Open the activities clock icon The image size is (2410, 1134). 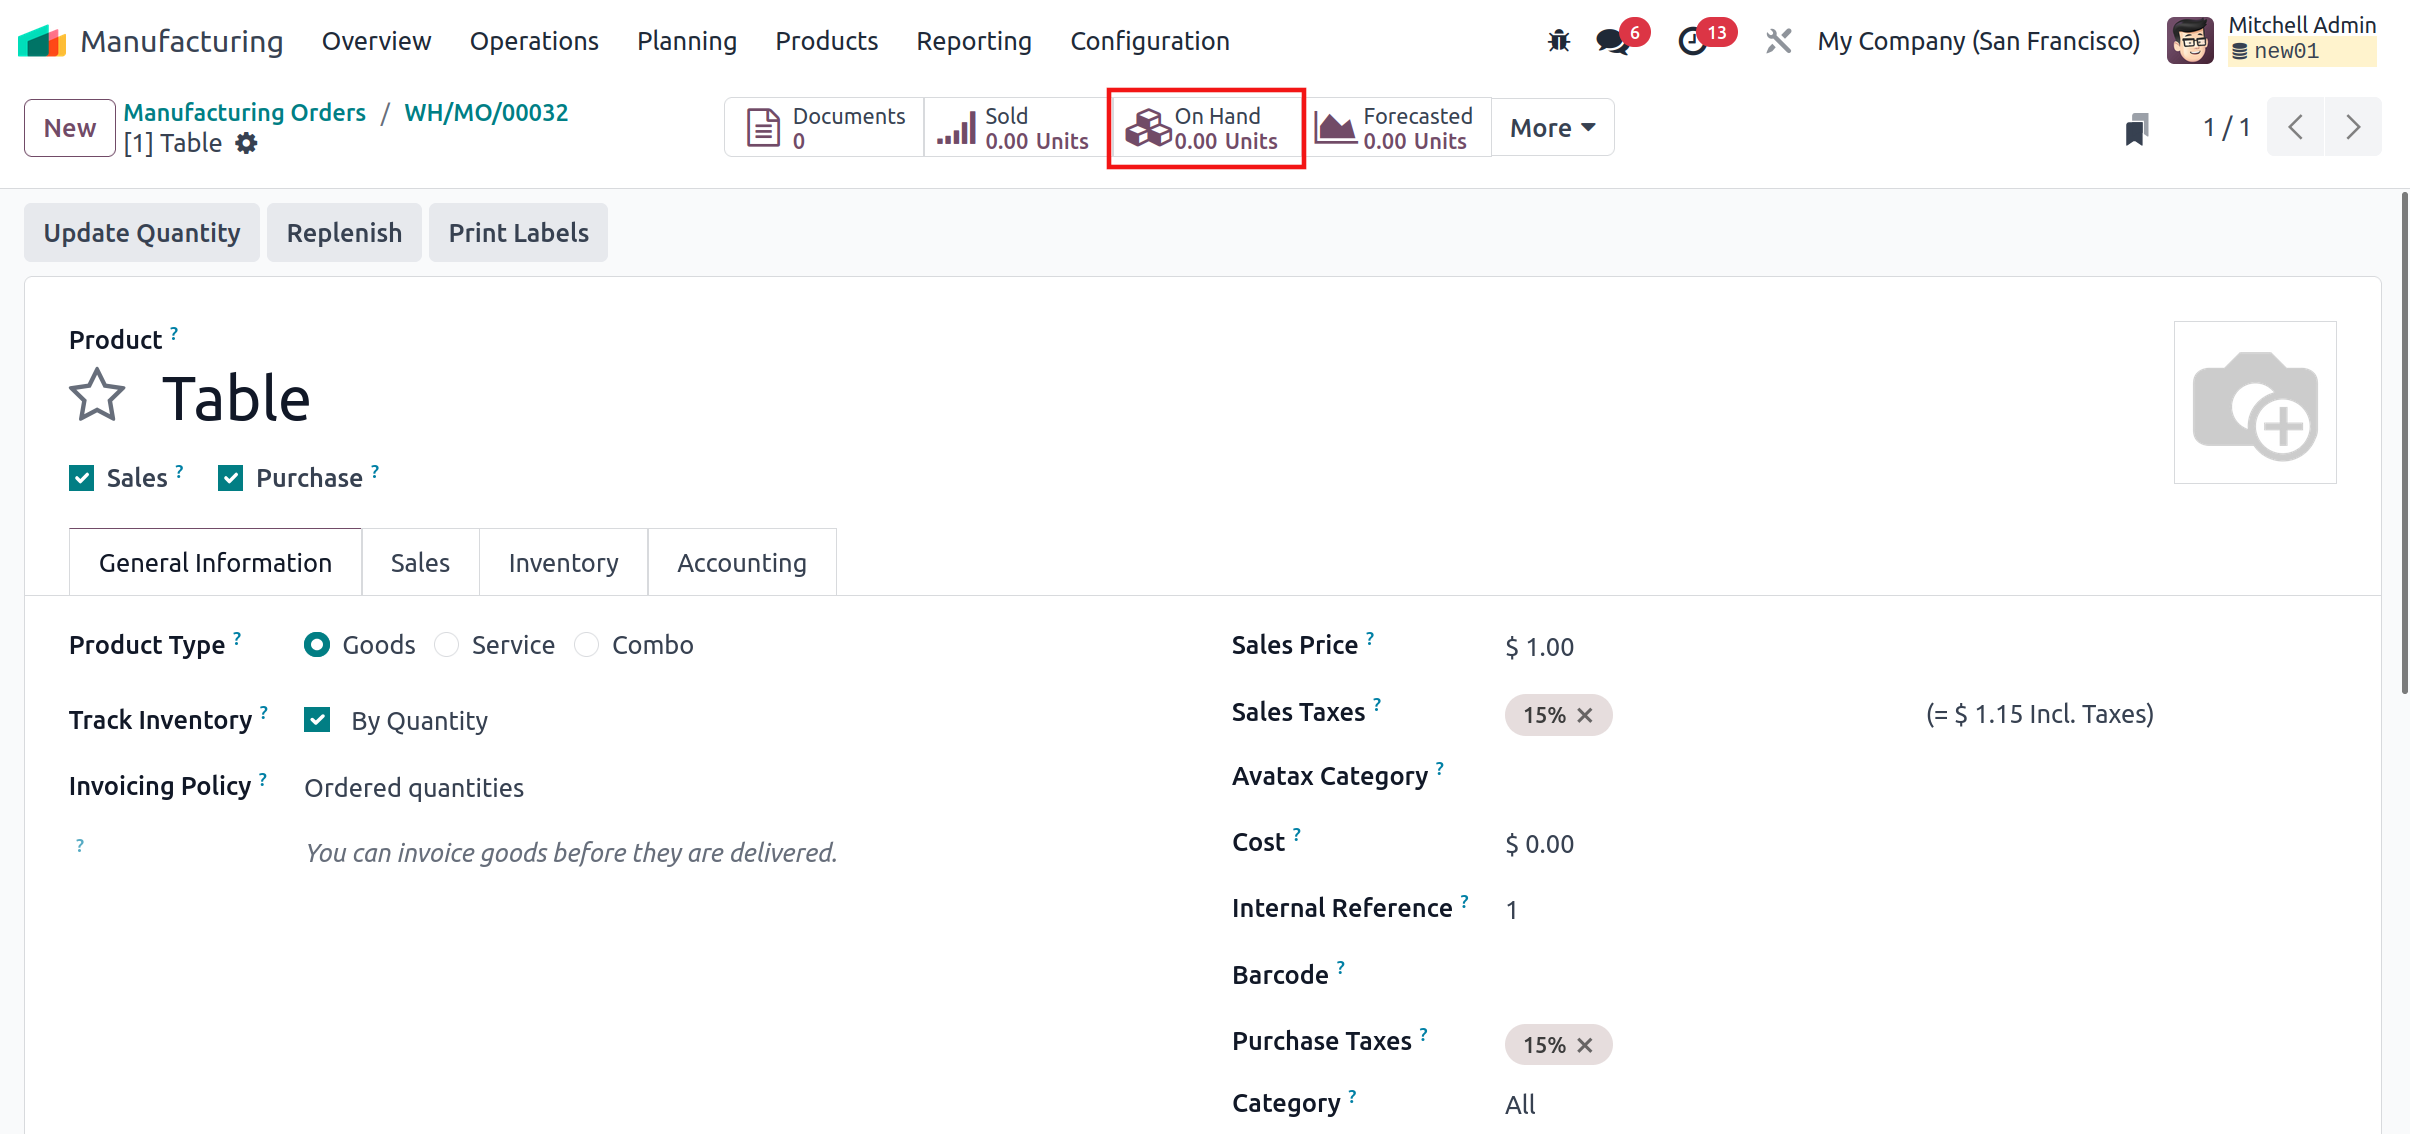pyautogui.click(x=1692, y=41)
